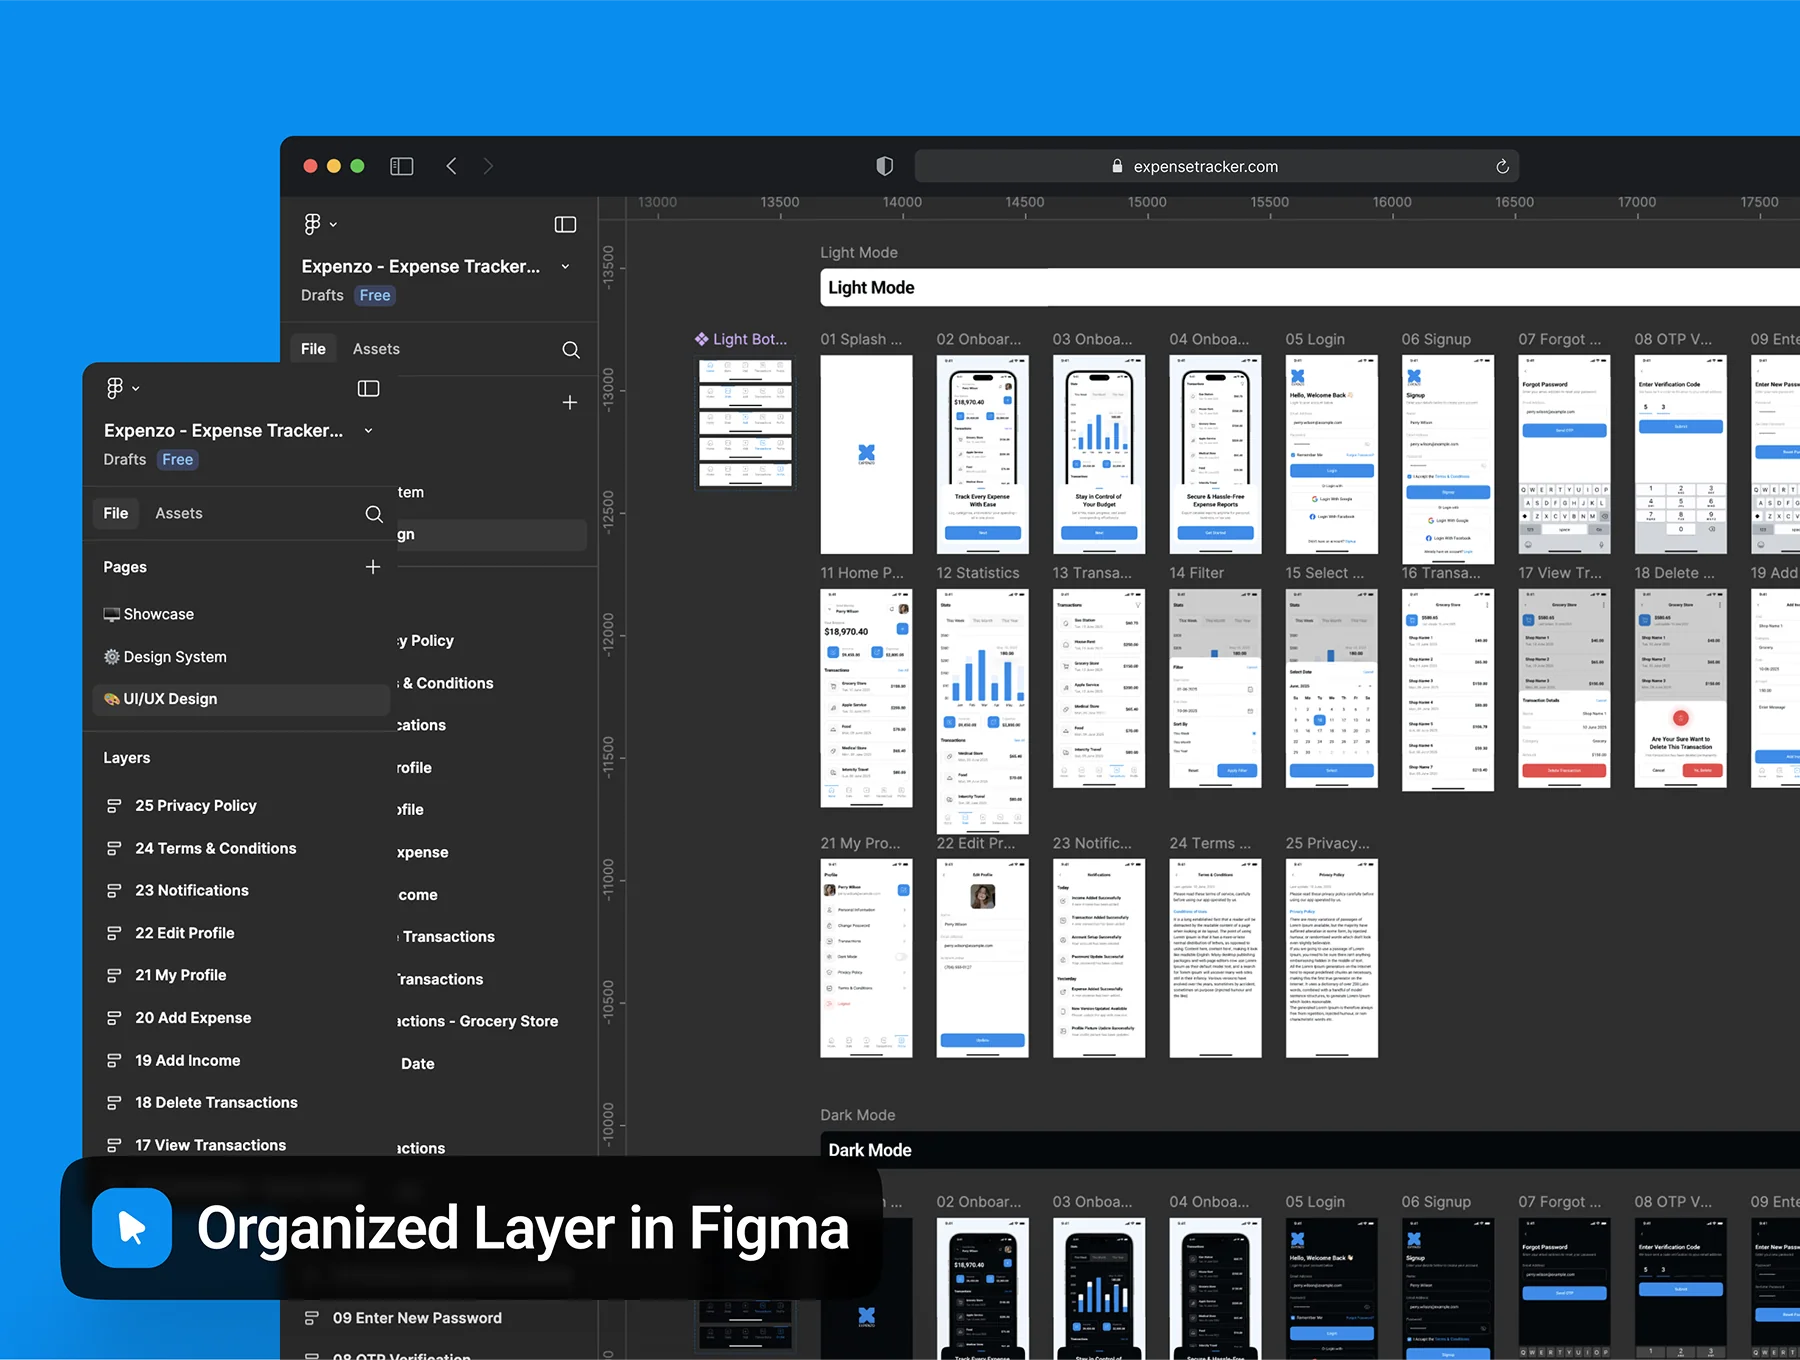Switch to the Assets tab in back panel

pyautogui.click(x=376, y=349)
